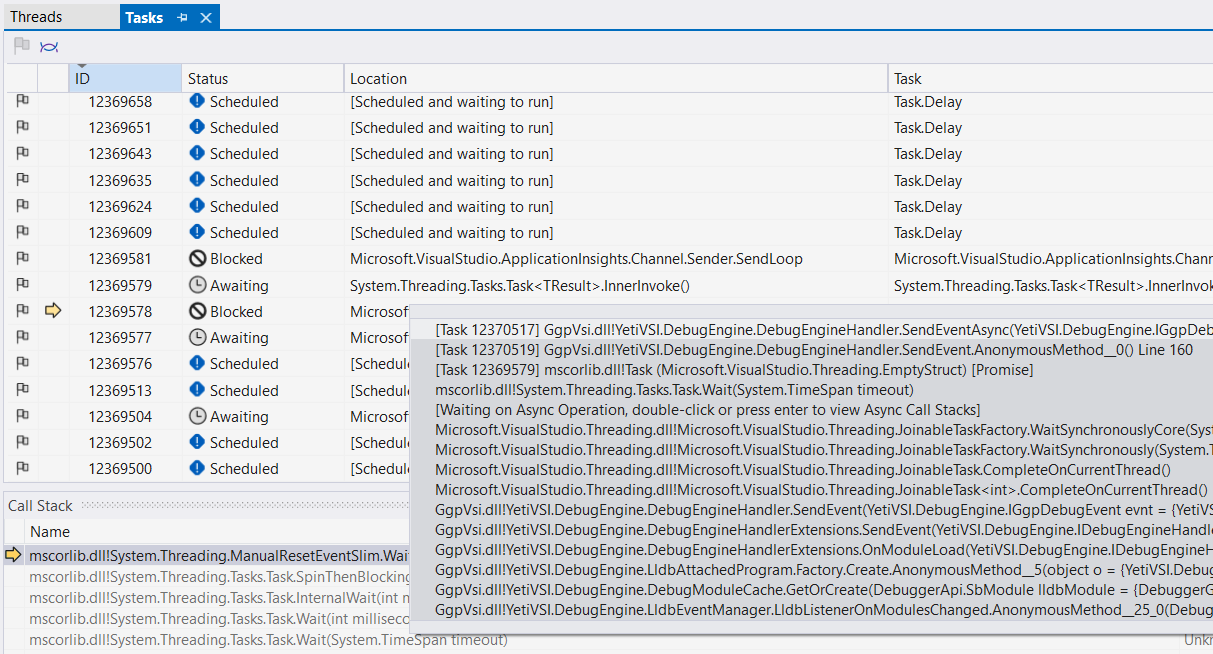The image size is (1213, 654).
Task: Click the crossed-threads icon in Tasks toolbar
Action: [49, 46]
